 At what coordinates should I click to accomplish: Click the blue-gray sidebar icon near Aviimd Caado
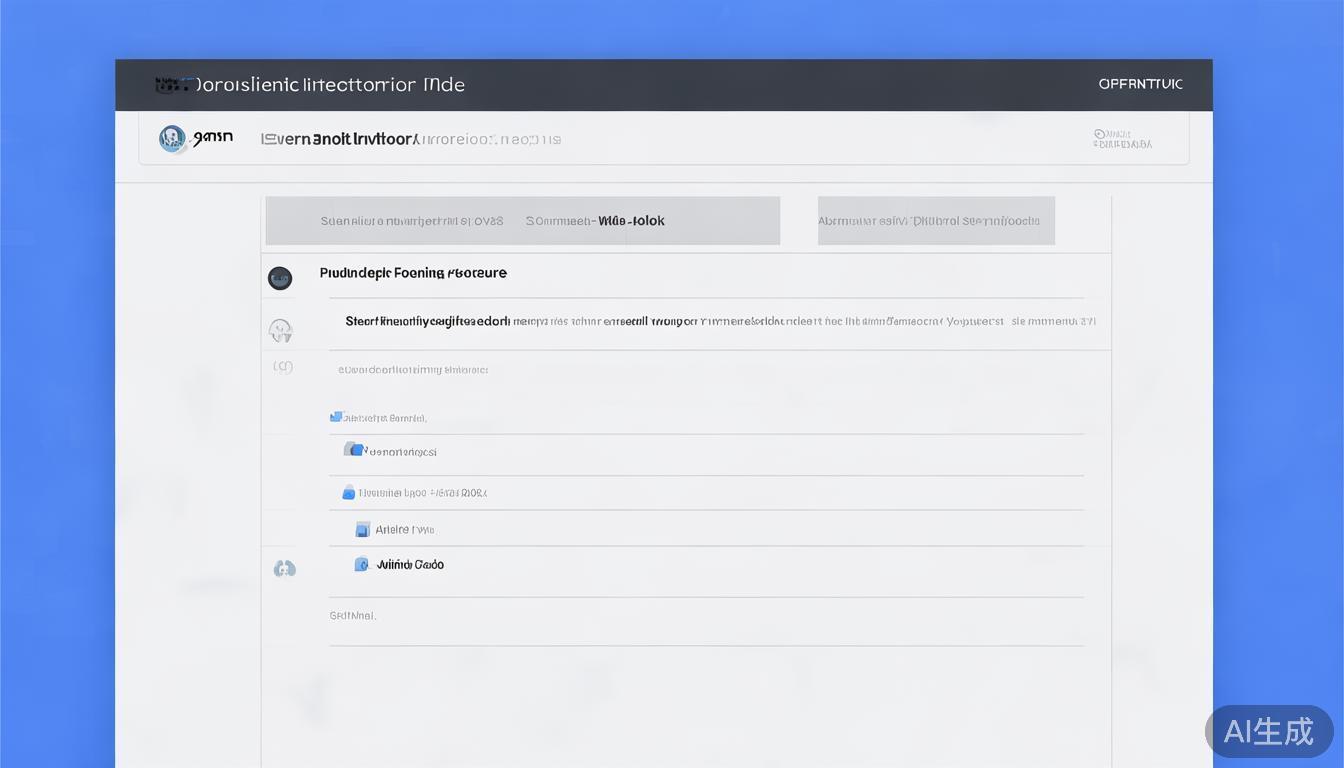pos(285,568)
